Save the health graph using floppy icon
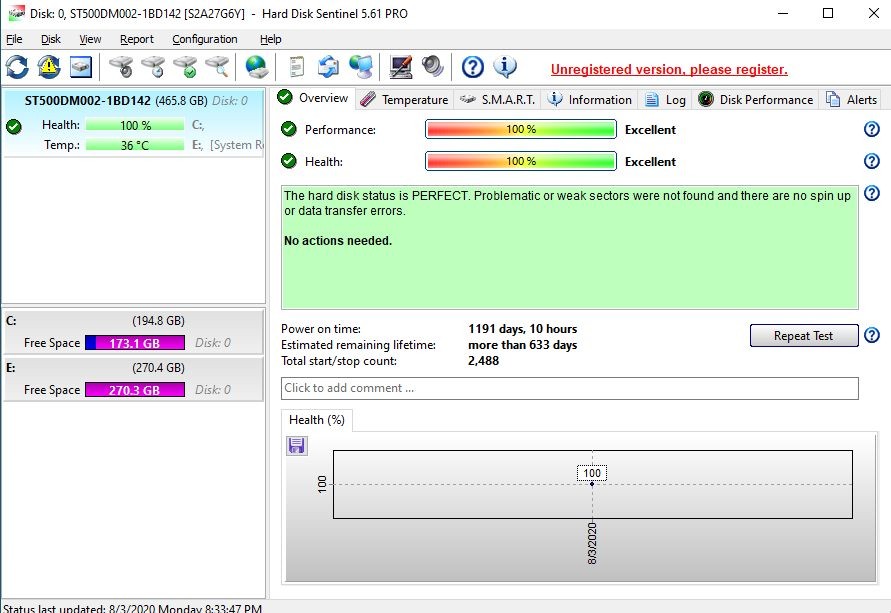891x613 pixels. [x=297, y=446]
